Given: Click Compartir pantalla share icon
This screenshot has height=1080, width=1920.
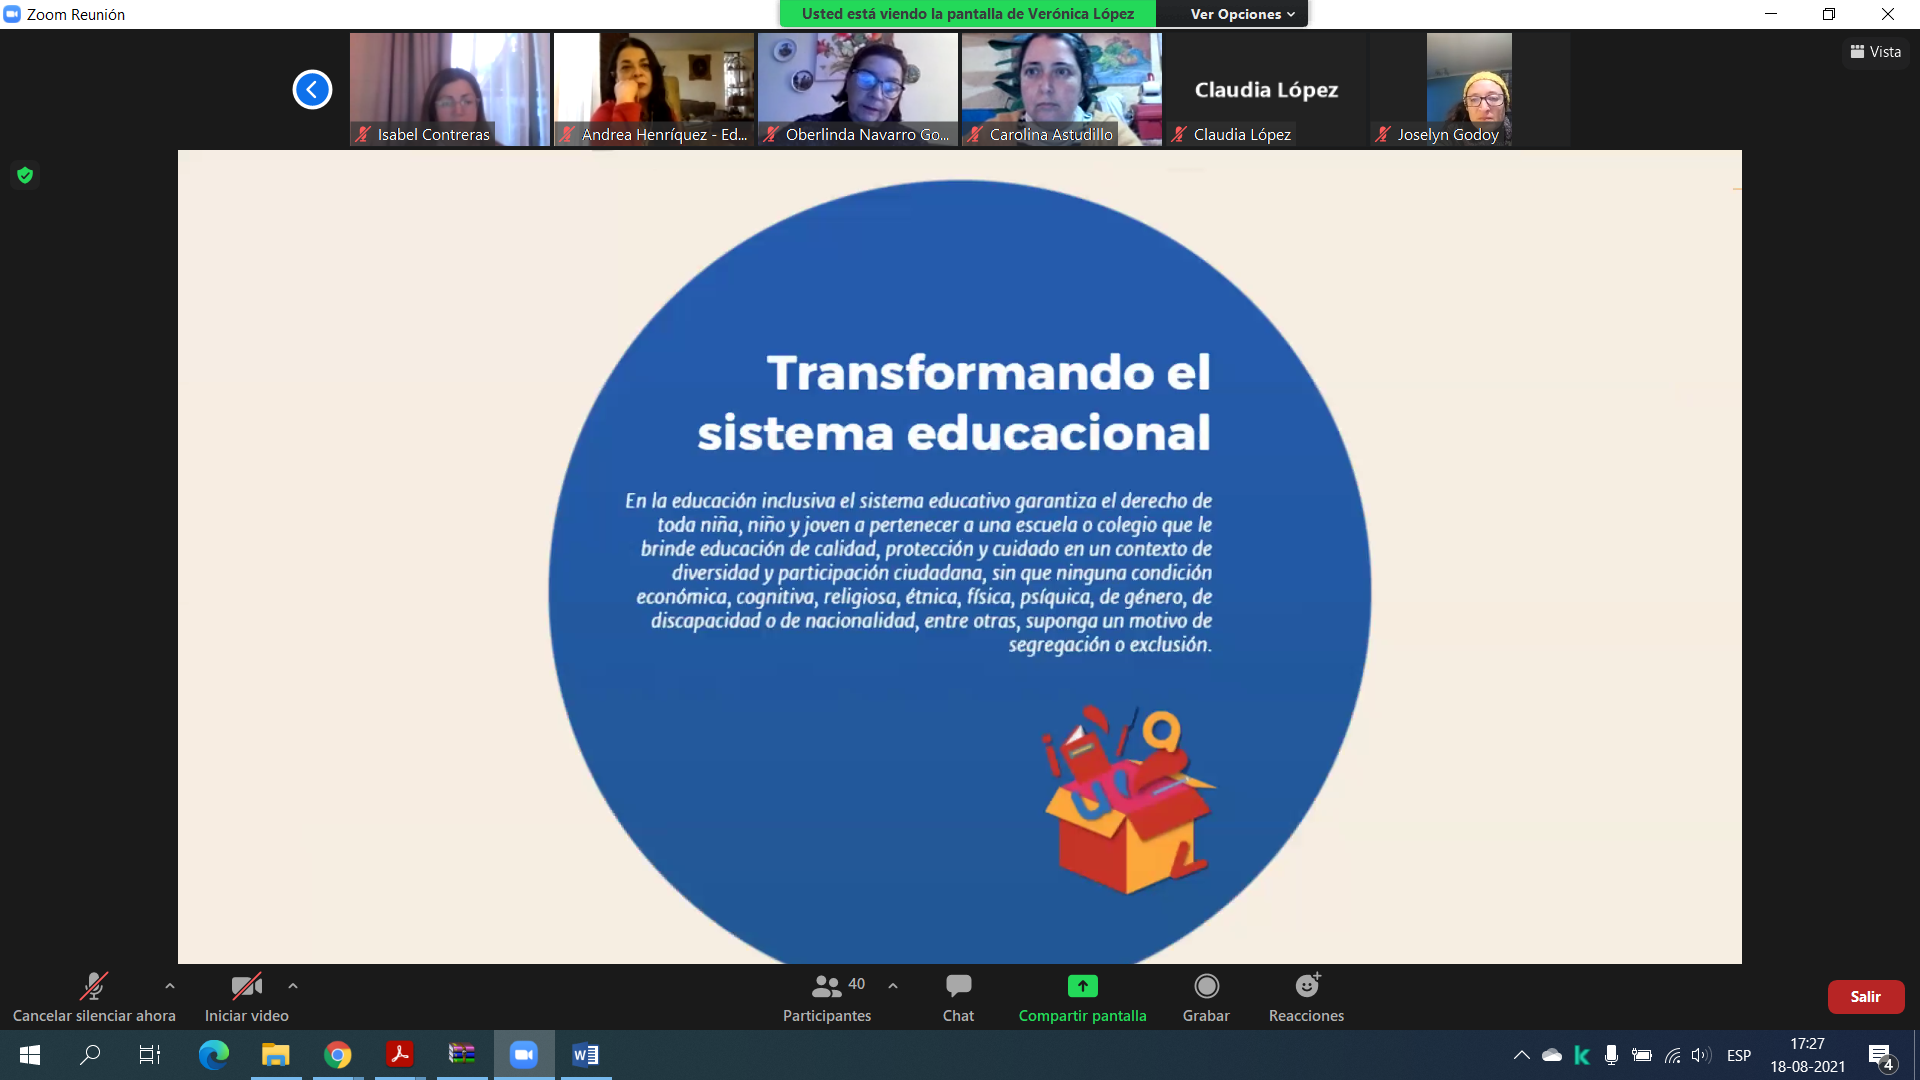Looking at the screenshot, I should 1082,987.
